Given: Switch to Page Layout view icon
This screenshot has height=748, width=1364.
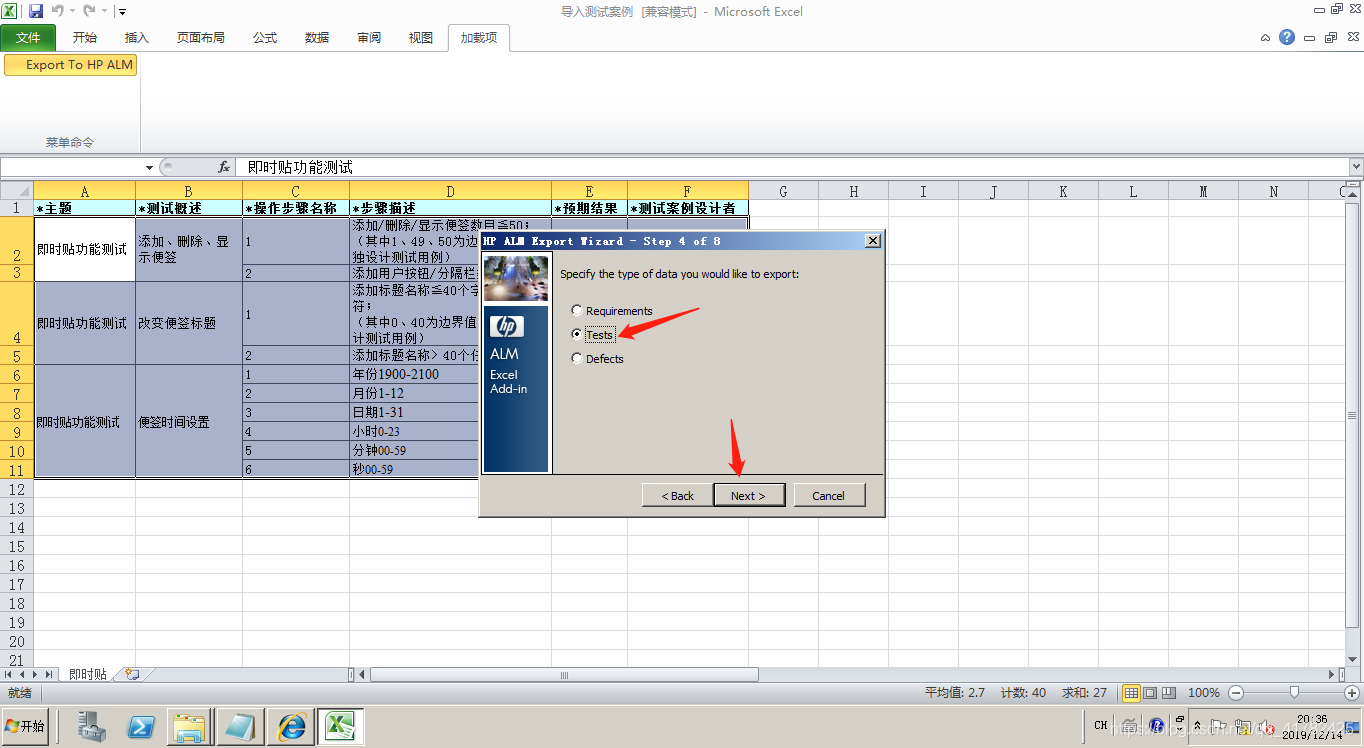Looking at the screenshot, I should pos(1150,693).
